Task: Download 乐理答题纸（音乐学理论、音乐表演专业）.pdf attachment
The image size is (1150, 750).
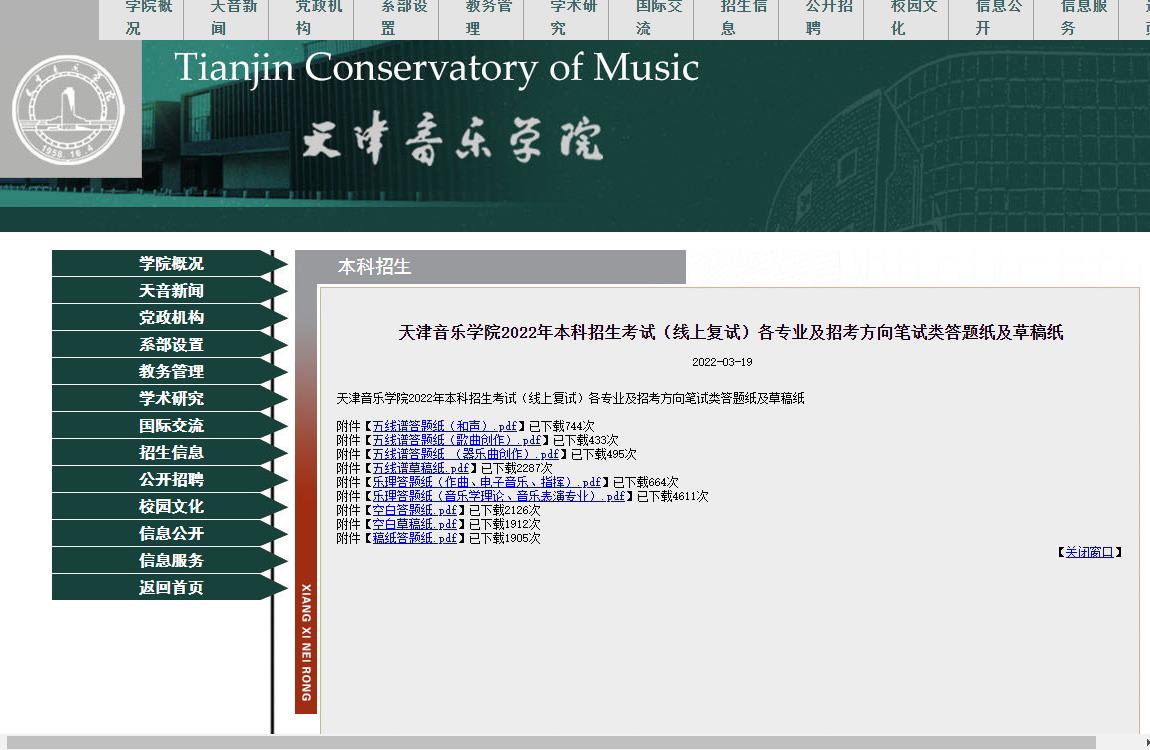Action: tap(499, 496)
